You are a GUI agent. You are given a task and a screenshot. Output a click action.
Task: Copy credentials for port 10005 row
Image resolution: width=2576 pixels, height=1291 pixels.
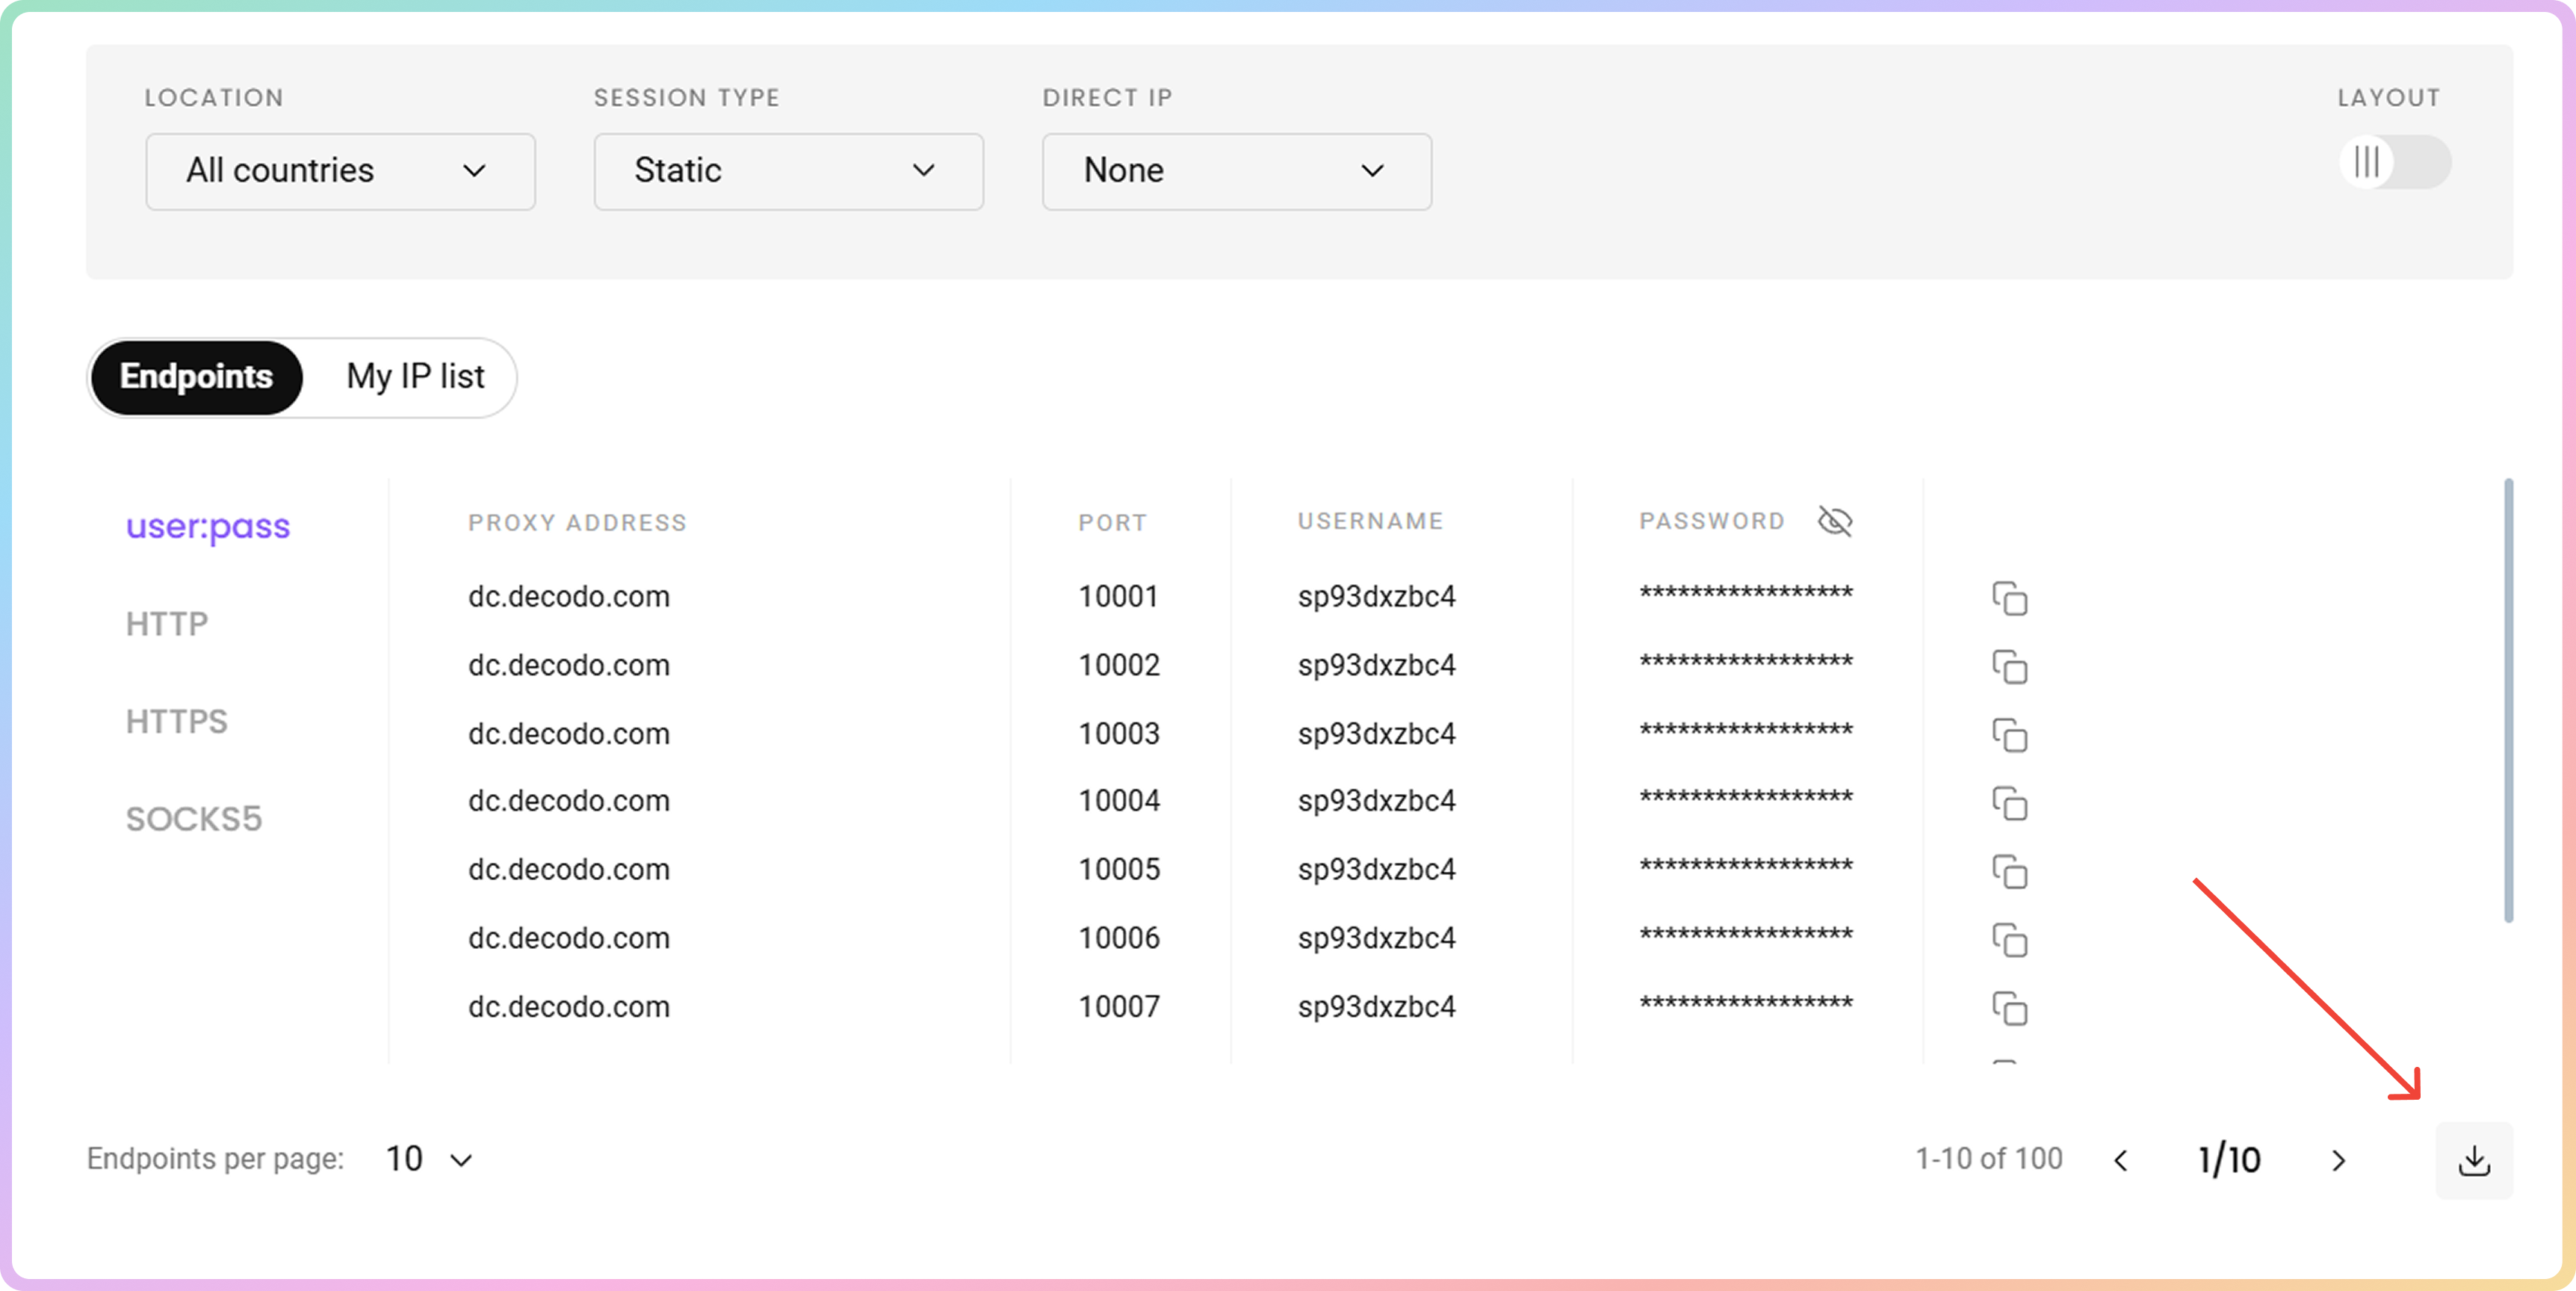(x=2009, y=872)
